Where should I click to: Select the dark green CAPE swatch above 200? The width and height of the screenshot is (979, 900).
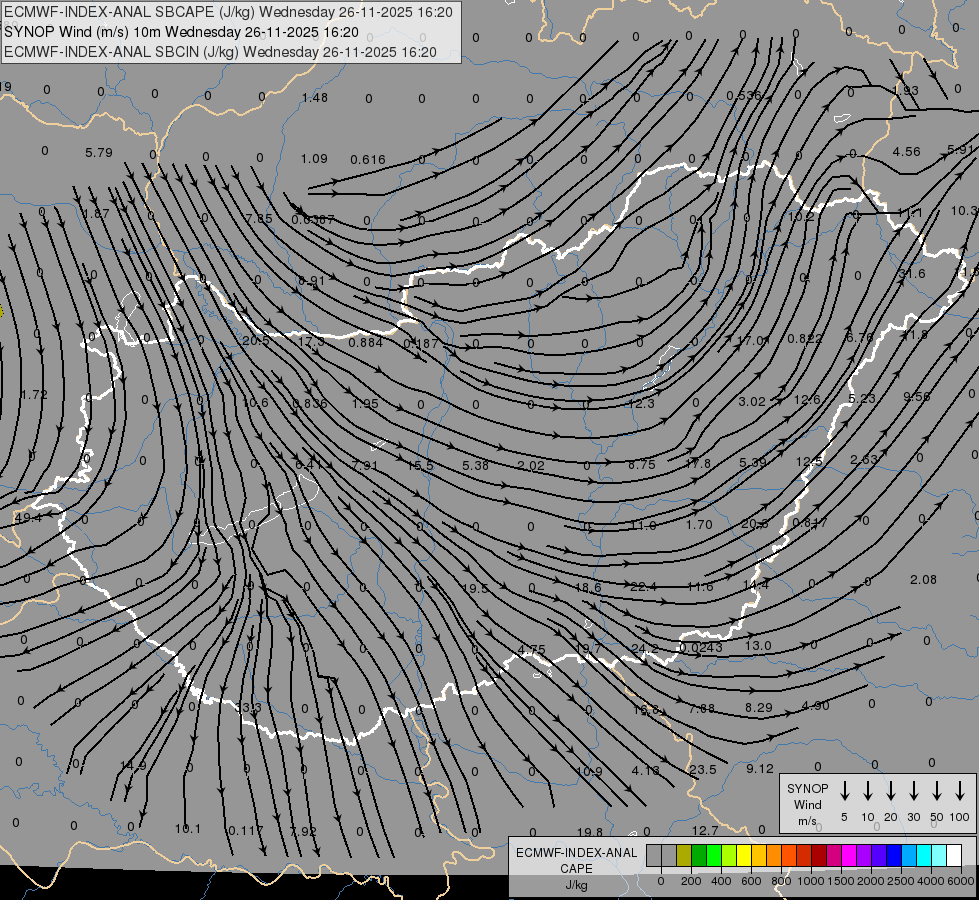699,856
